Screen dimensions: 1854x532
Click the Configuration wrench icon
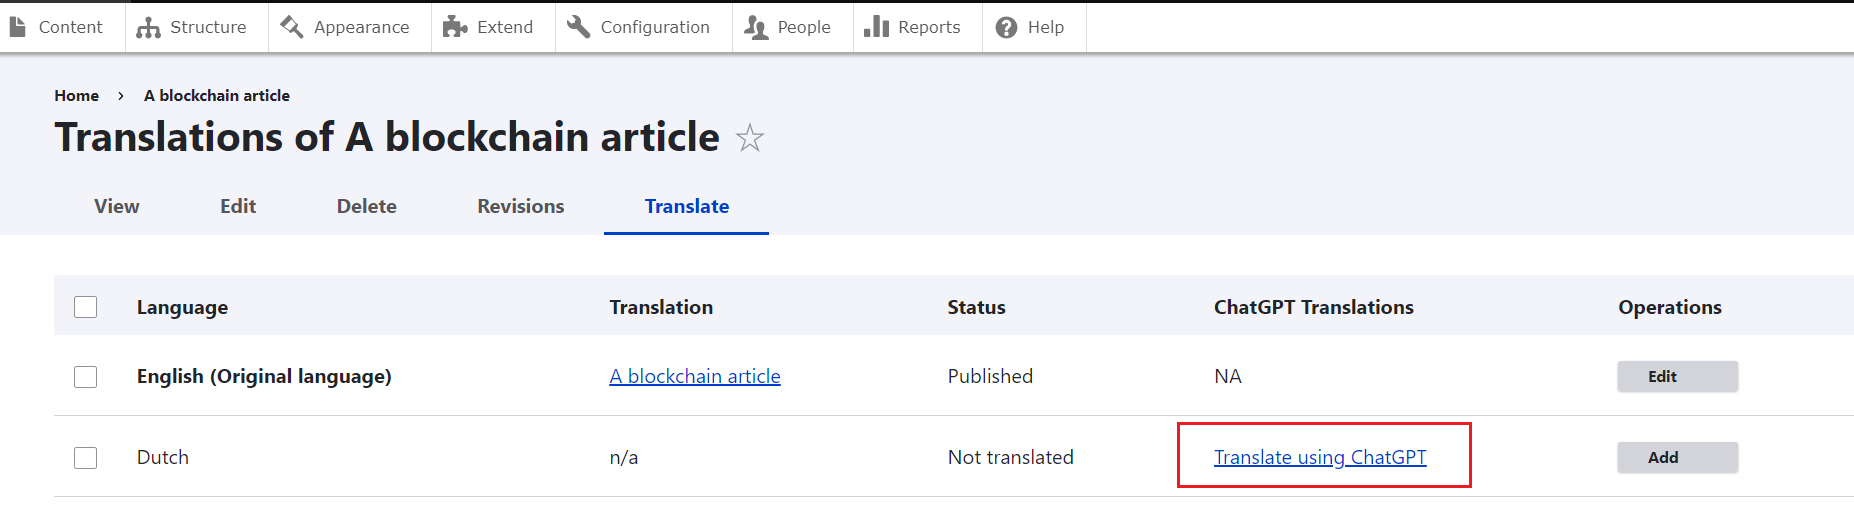[x=578, y=27]
